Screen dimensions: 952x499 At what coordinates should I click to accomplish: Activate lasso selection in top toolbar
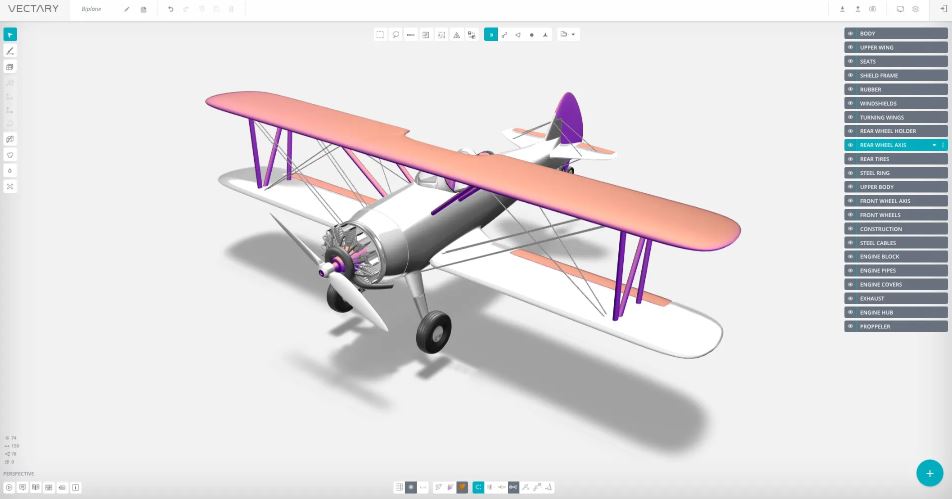(395, 35)
